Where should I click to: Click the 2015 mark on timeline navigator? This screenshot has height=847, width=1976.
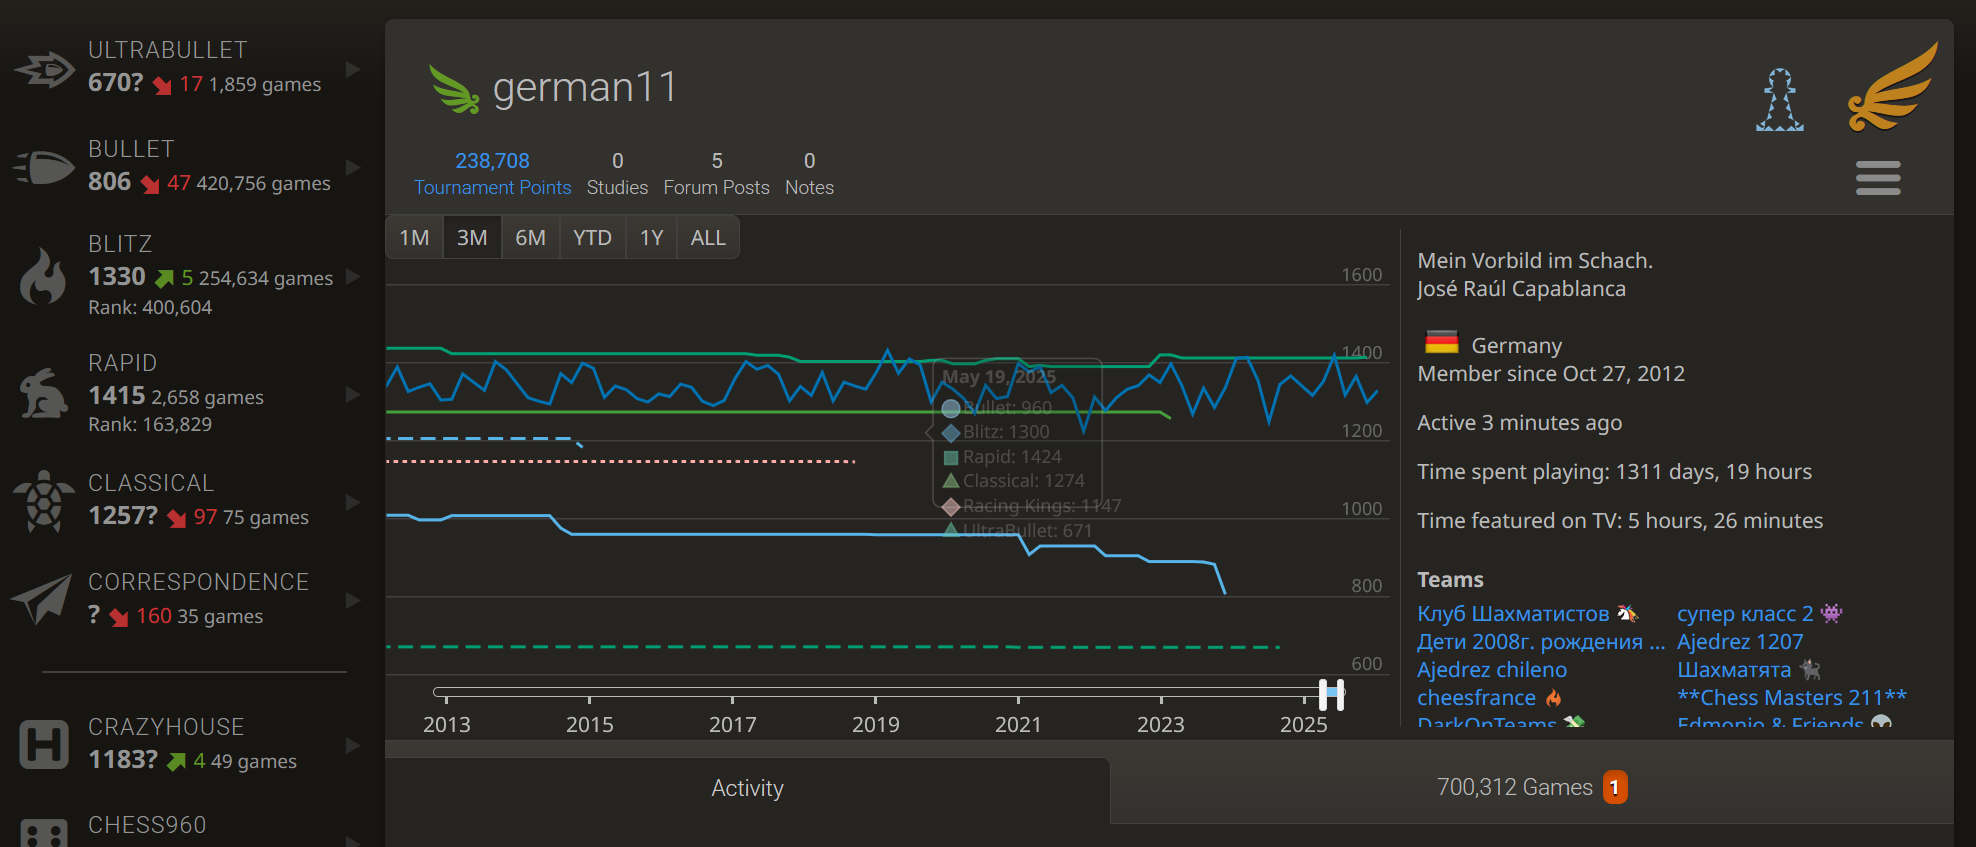click(589, 724)
